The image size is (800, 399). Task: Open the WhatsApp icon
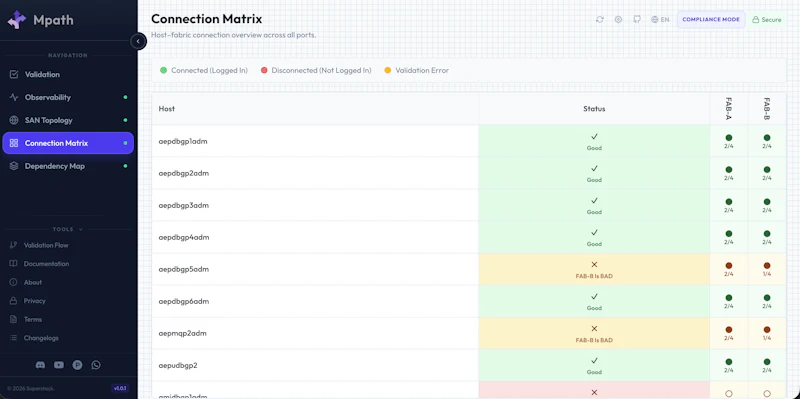pos(96,365)
